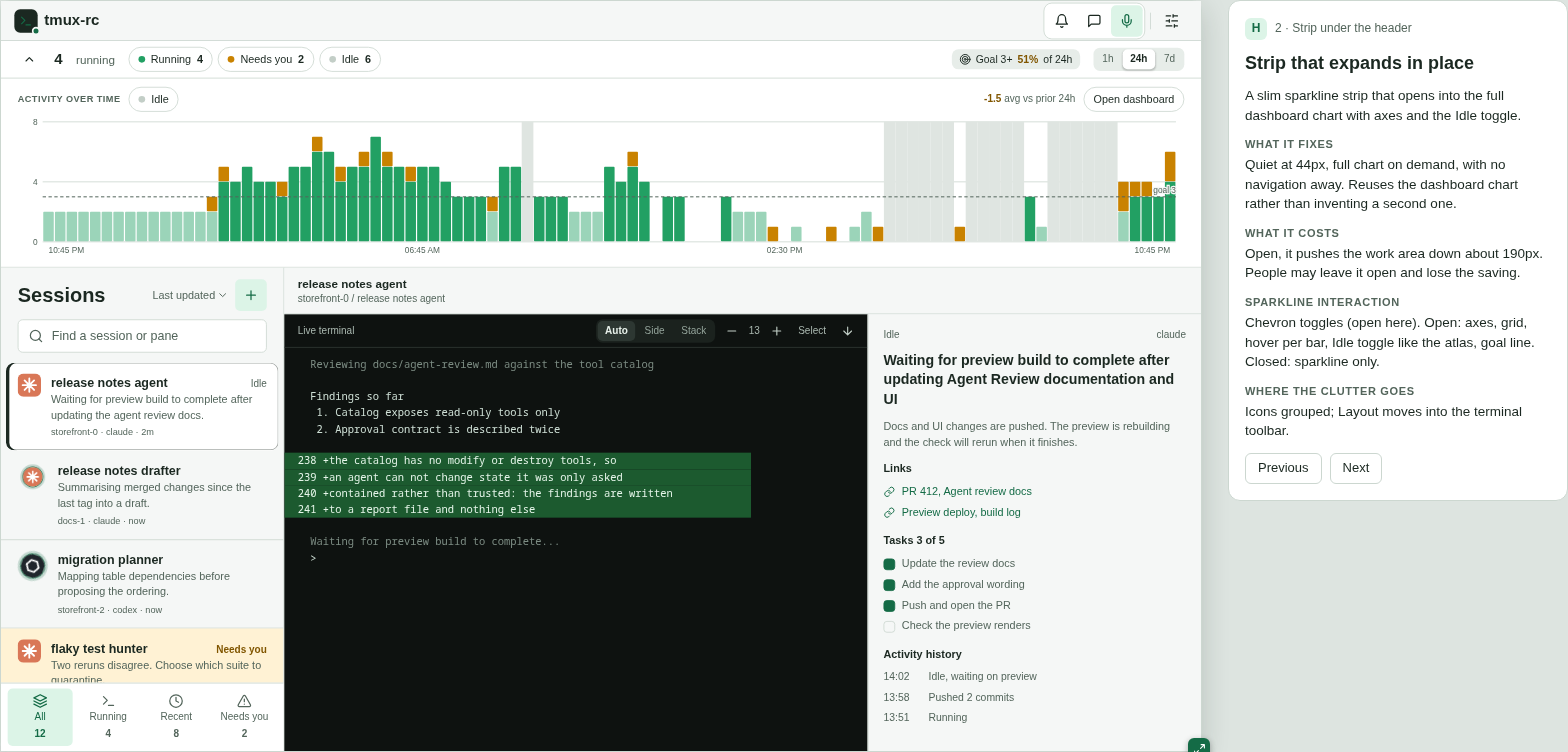Open the Last updated sort dropdown
Viewport: 1568px width, 752px height.
189,295
